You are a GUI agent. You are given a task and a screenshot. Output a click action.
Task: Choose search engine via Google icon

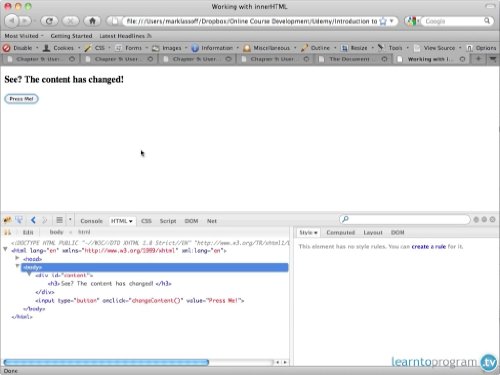[x=412, y=21]
